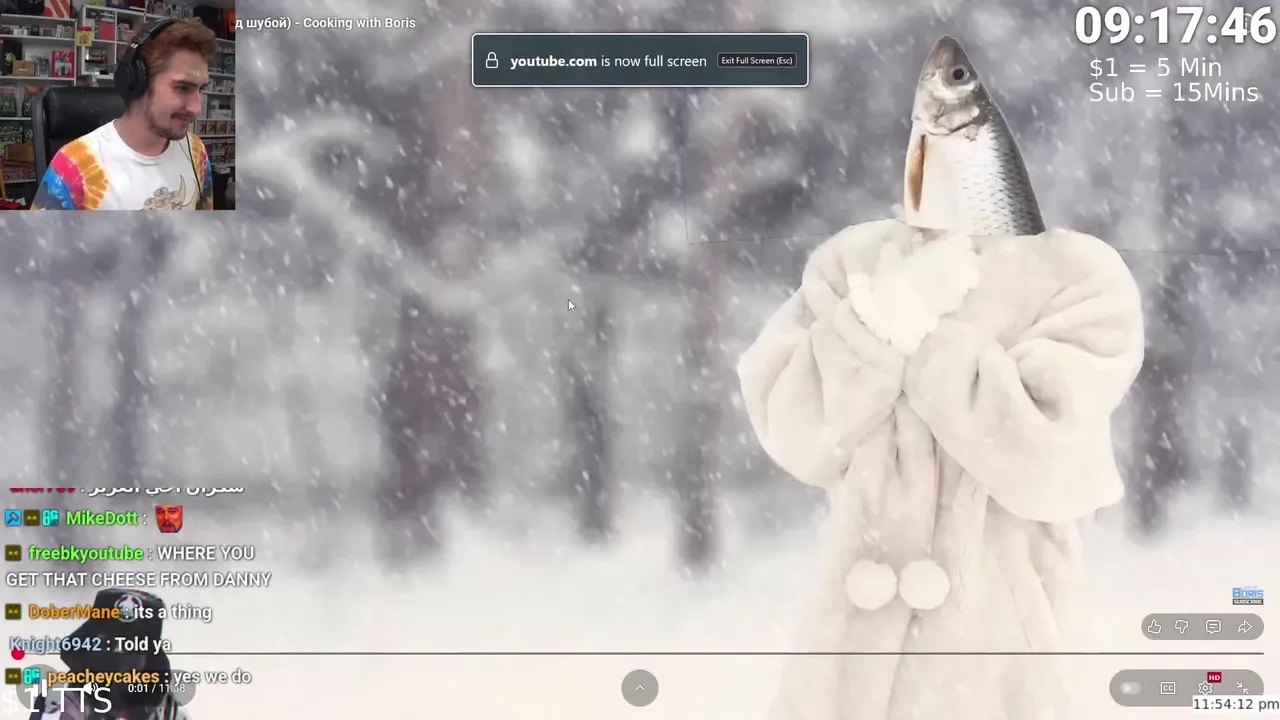This screenshot has height=720, width=1280.
Task: Click peacheycakes username in chat
Action: coord(103,677)
